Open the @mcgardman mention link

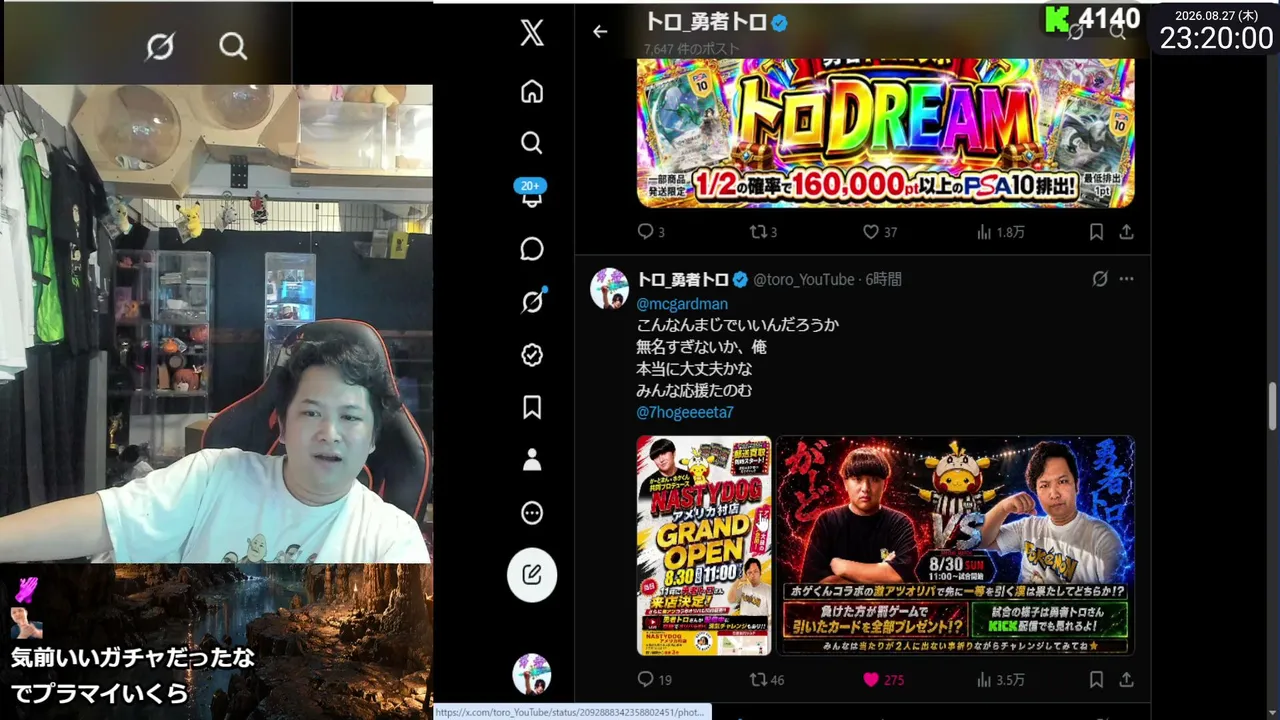coord(682,304)
